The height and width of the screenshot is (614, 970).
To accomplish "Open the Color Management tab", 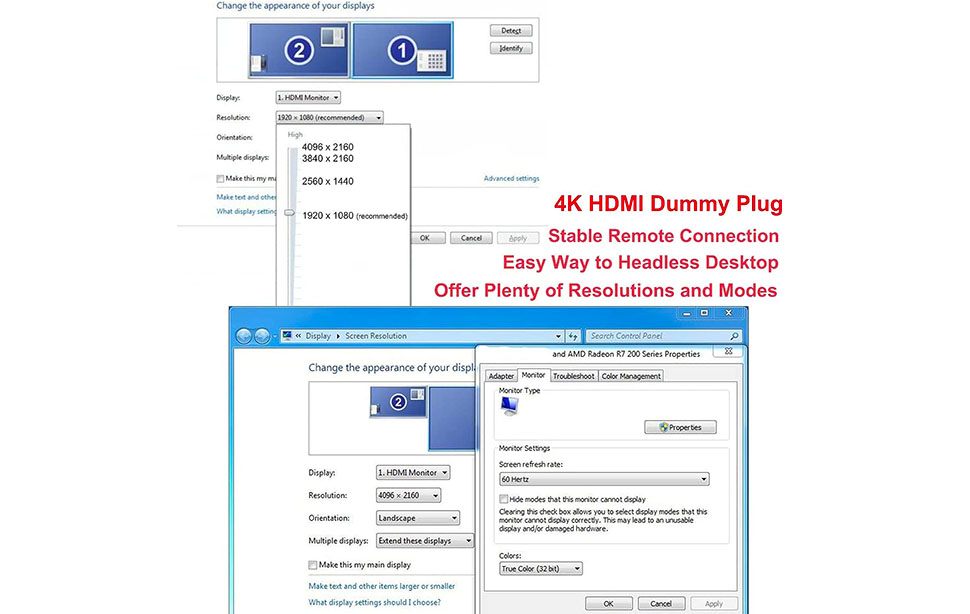I will point(631,376).
